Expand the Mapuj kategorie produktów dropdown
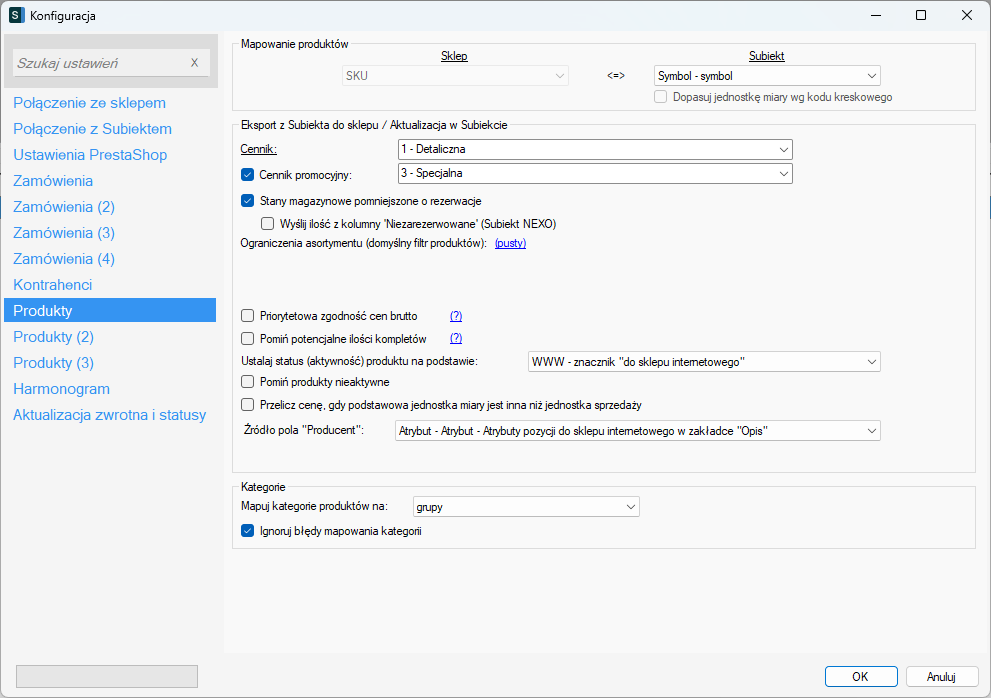Viewport: 991px width, 698px height. pos(526,507)
